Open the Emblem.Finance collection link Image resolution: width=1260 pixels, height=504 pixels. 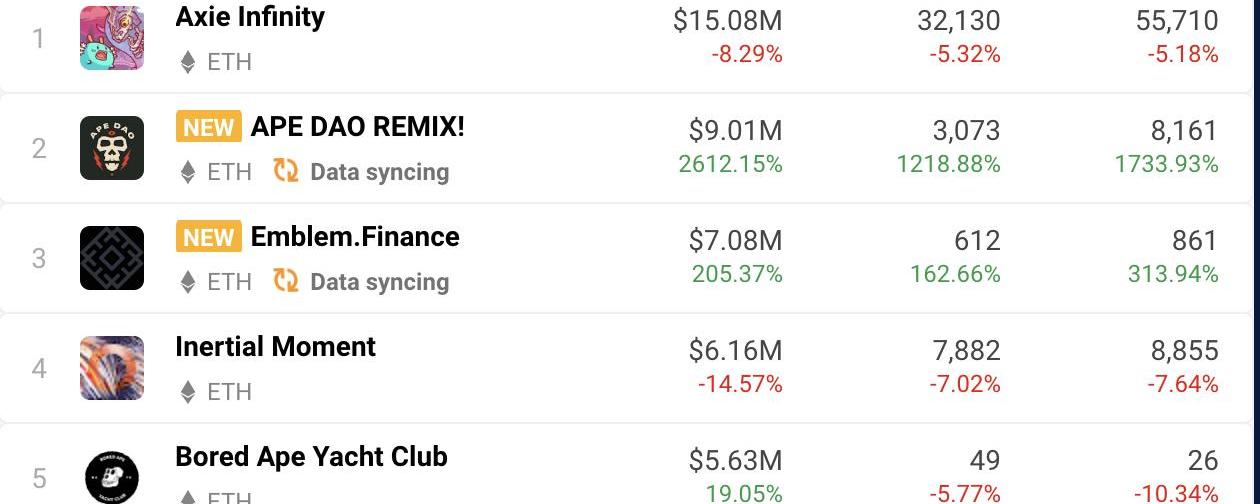pyautogui.click(x=355, y=237)
